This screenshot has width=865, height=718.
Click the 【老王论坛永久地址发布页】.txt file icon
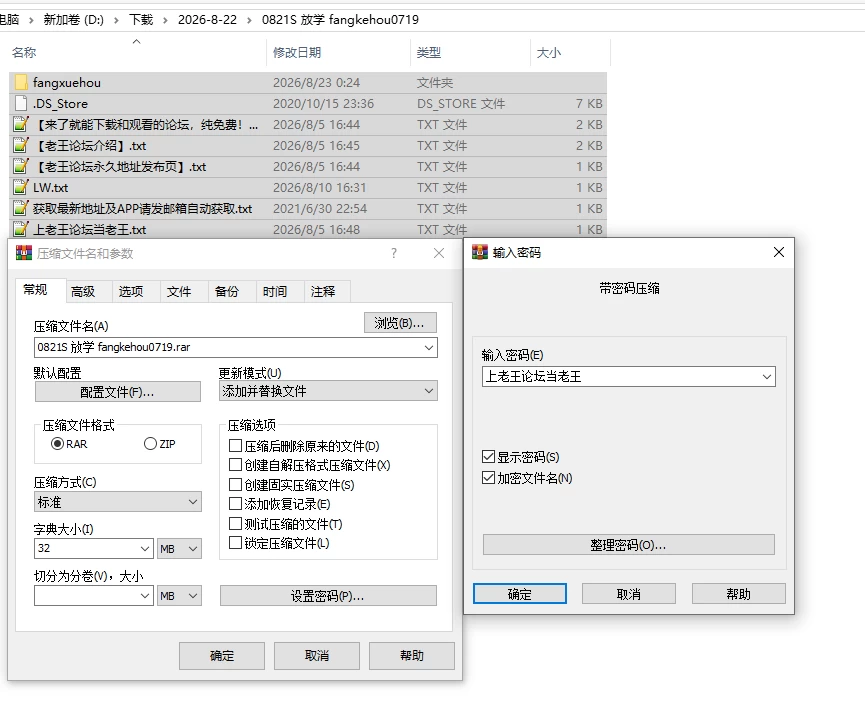click(21, 167)
